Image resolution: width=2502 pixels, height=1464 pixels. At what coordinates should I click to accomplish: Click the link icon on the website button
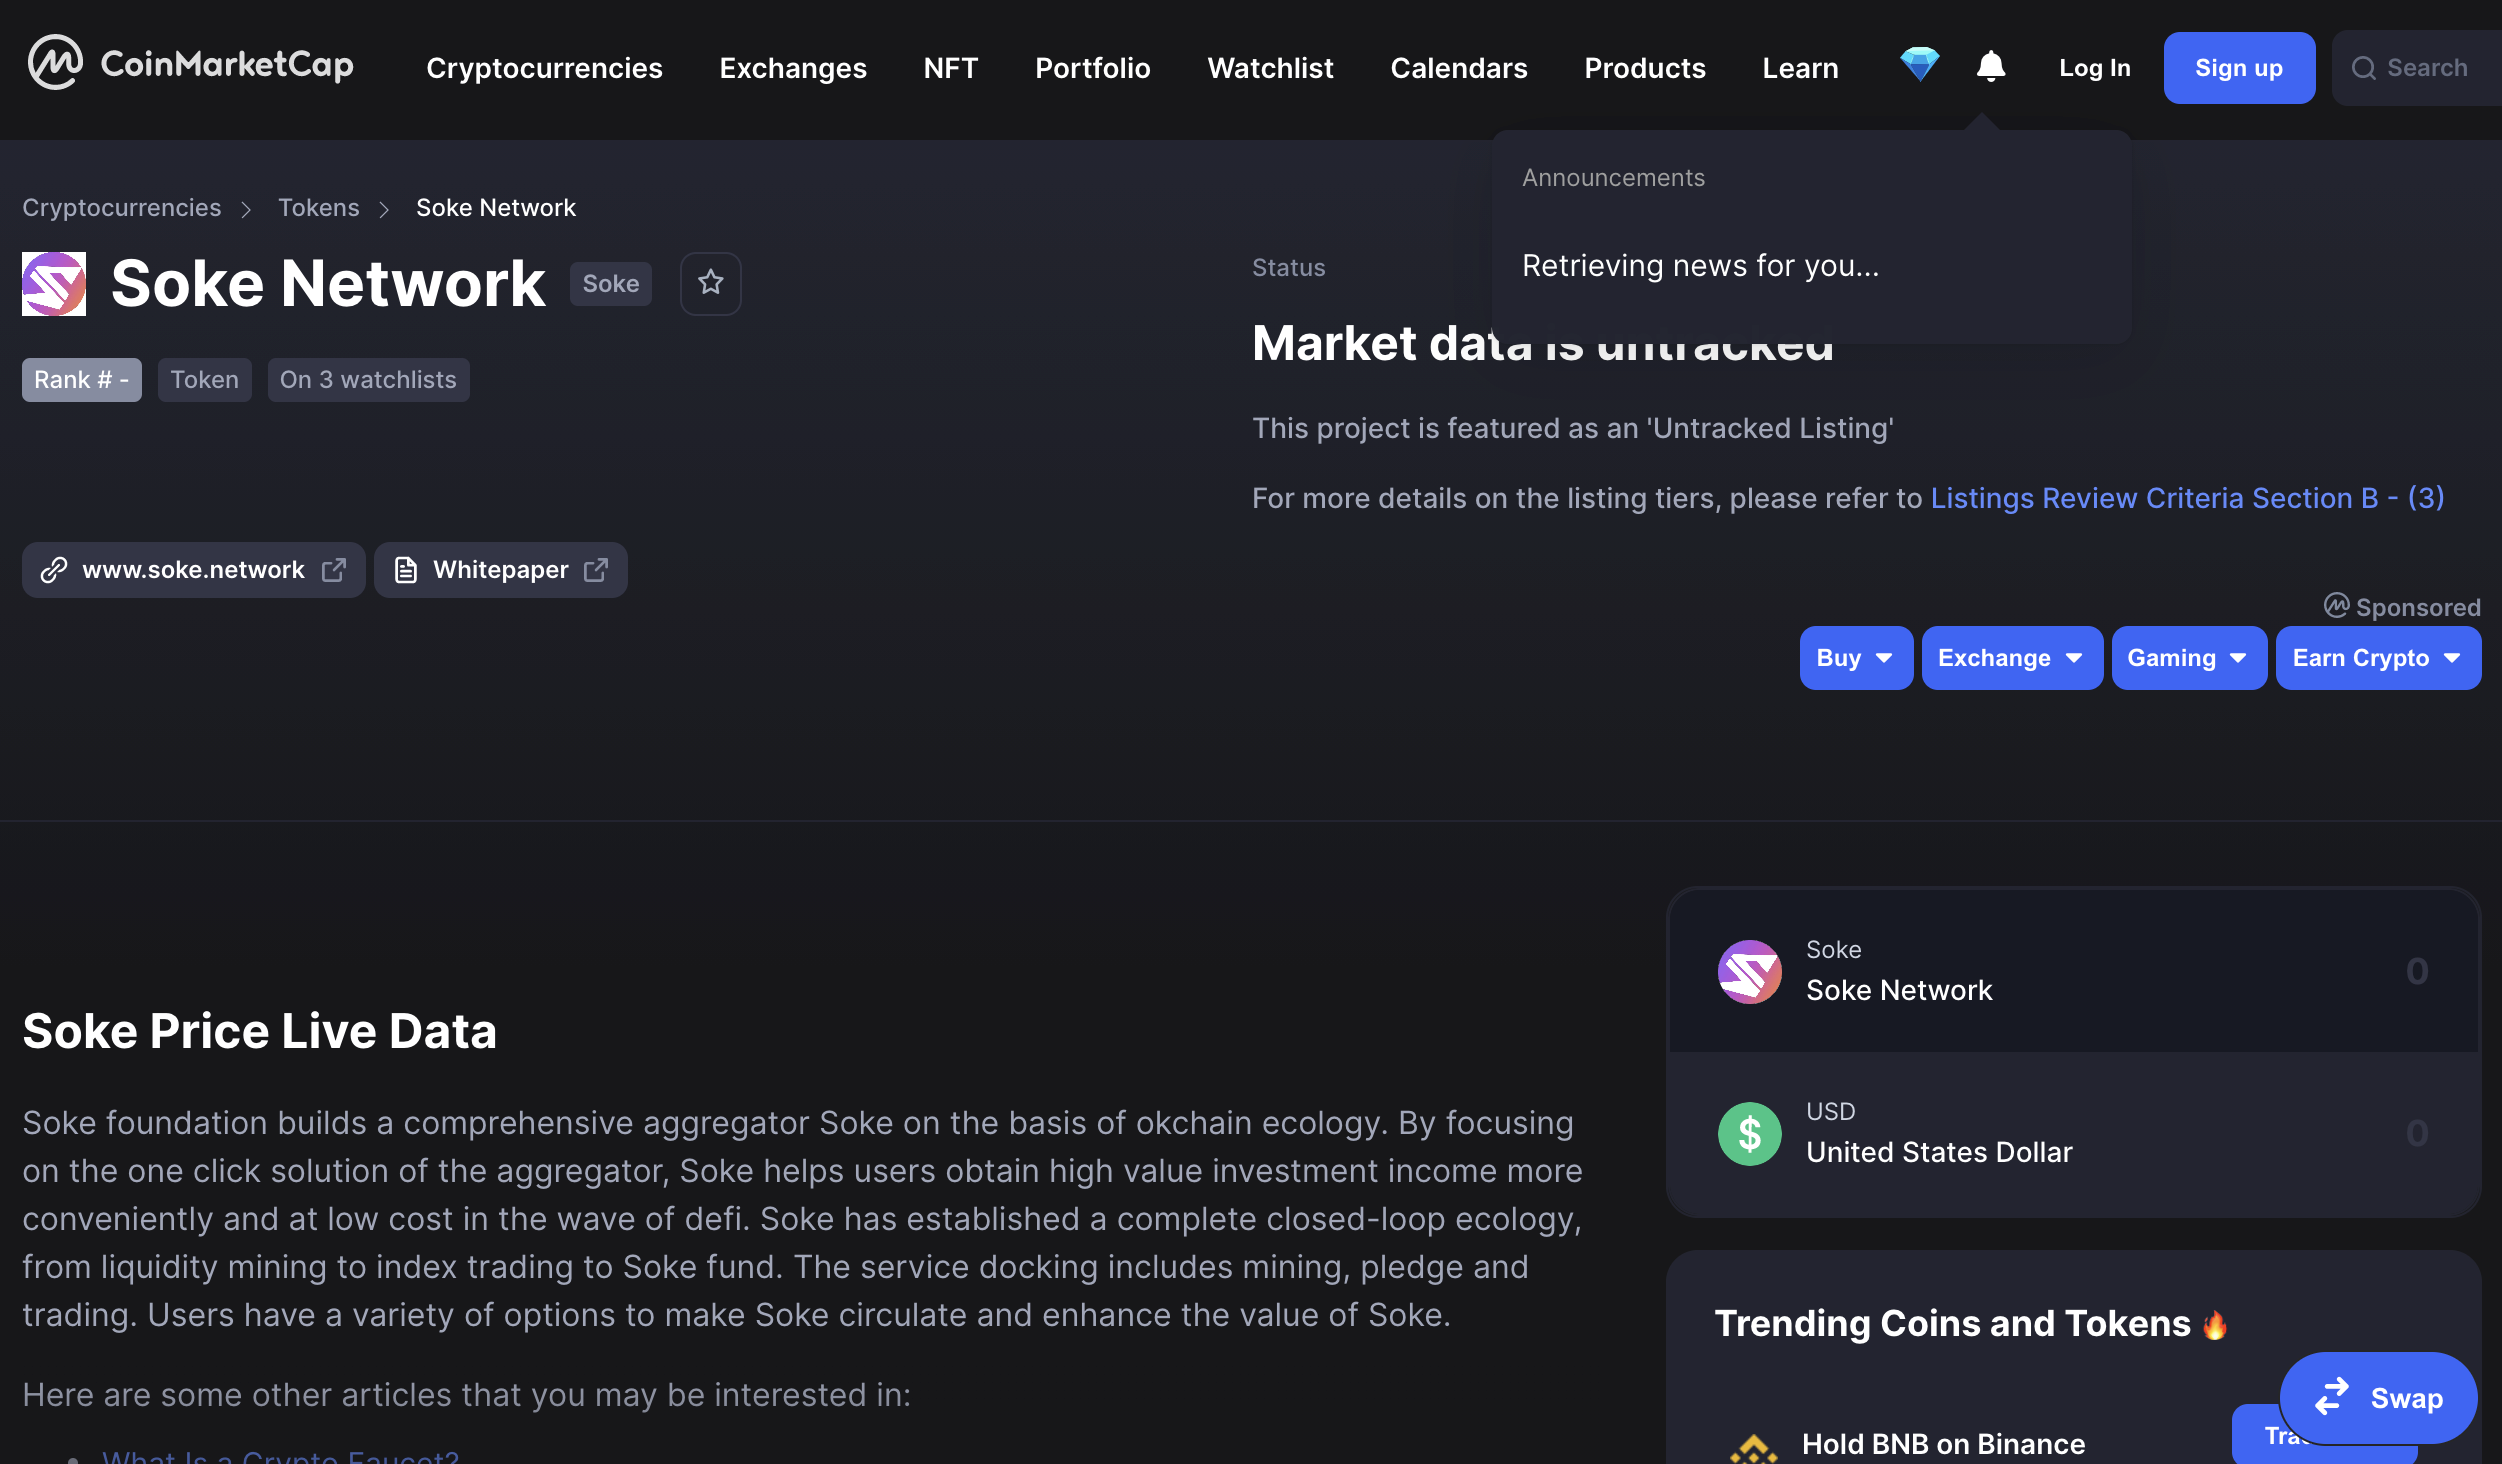(x=53, y=570)
